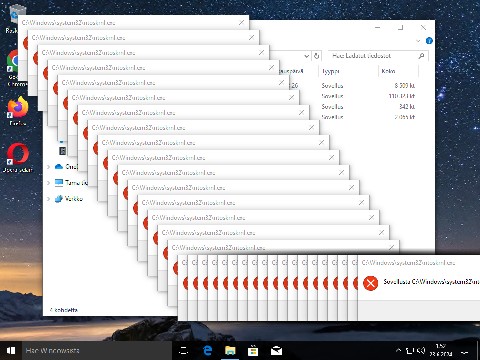Expand the OneDrive tree node
Viewport: 480px width, 360px height.
[x=49, y=167]
